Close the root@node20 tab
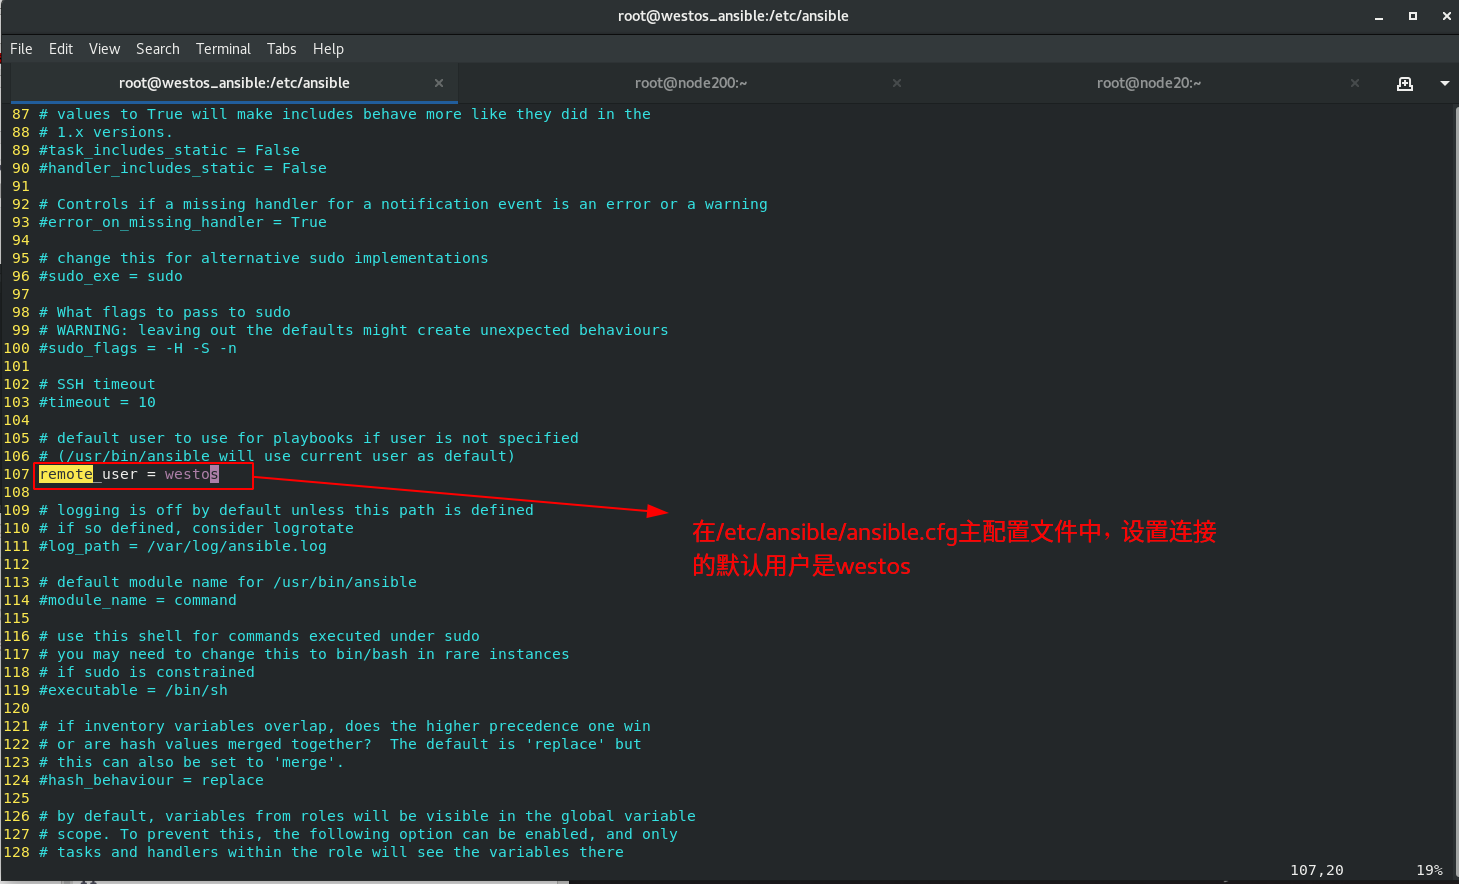Screen dimensions: 1459x884 point(1355,83)
